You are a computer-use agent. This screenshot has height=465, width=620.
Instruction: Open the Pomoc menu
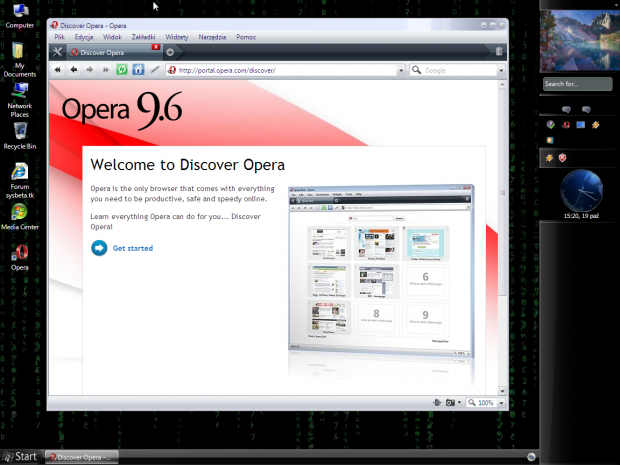click(x=246, y=37)
